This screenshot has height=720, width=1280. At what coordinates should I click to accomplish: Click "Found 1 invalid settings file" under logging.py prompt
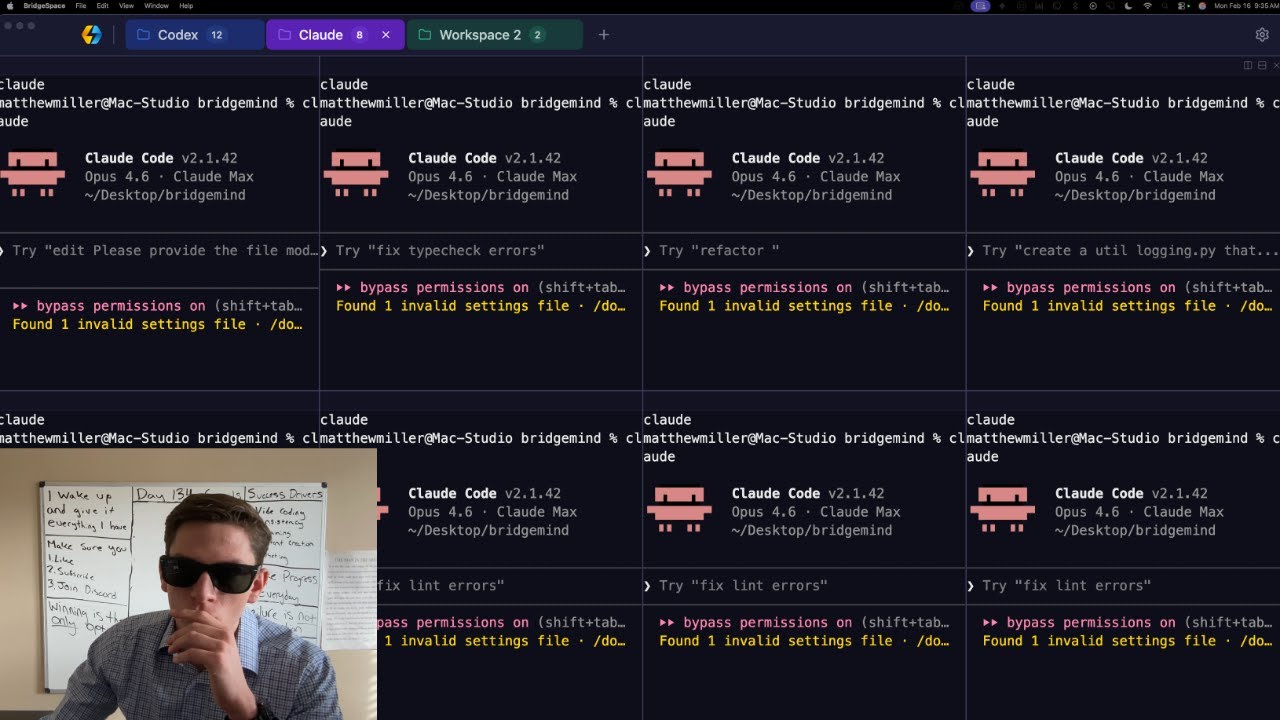1099,306
